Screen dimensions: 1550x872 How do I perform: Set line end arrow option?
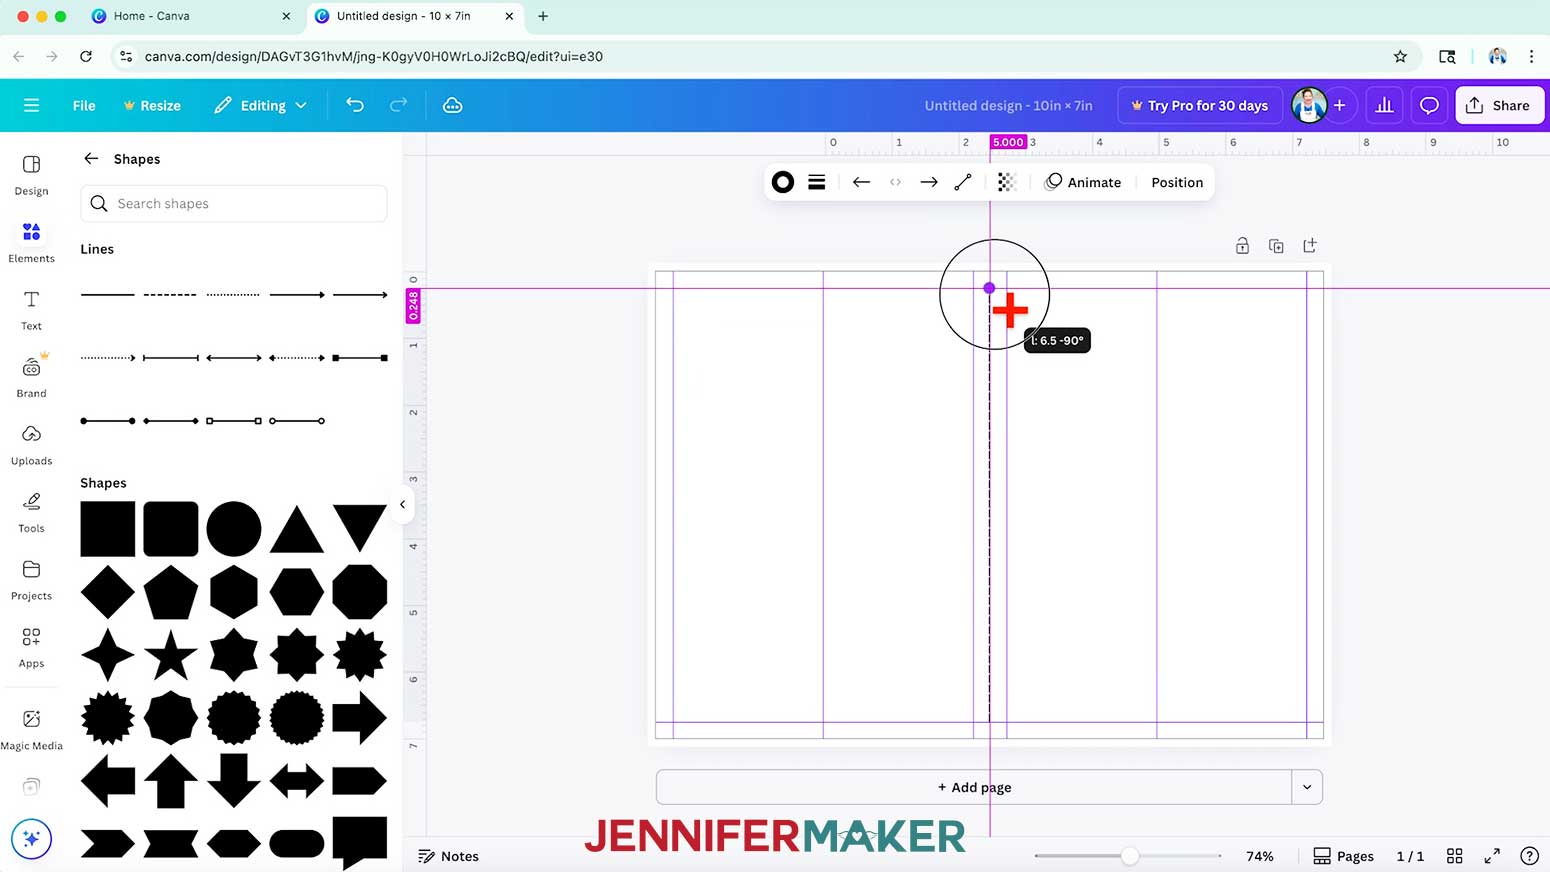pyautogui.click(x=929, y=182)
